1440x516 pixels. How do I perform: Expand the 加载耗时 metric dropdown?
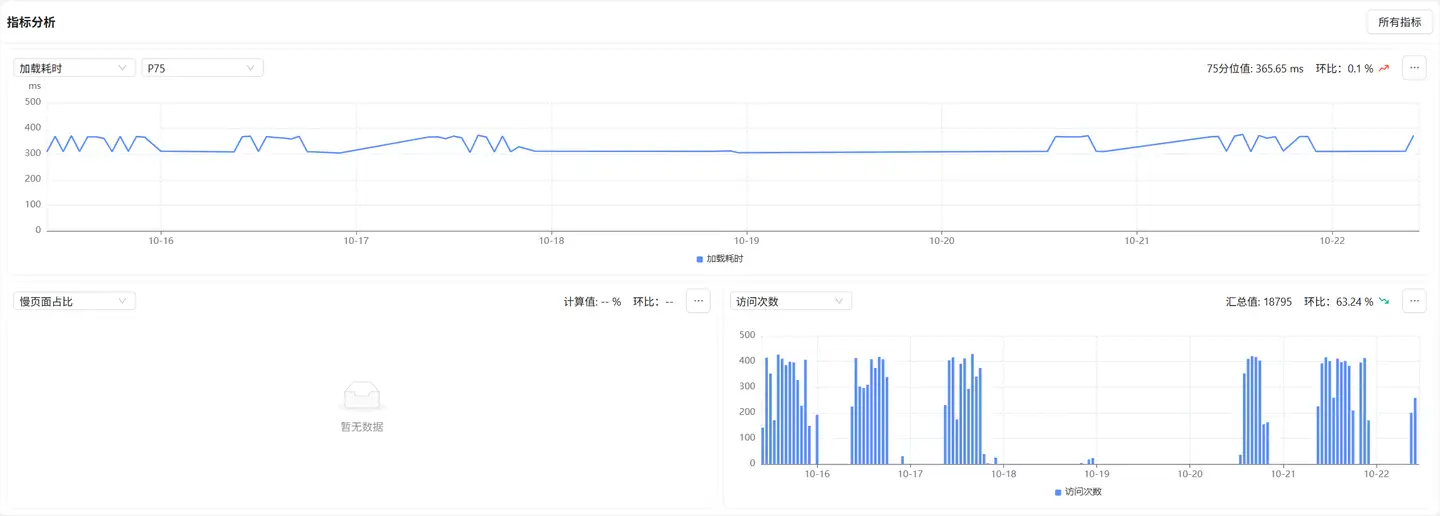coord(74,68)
